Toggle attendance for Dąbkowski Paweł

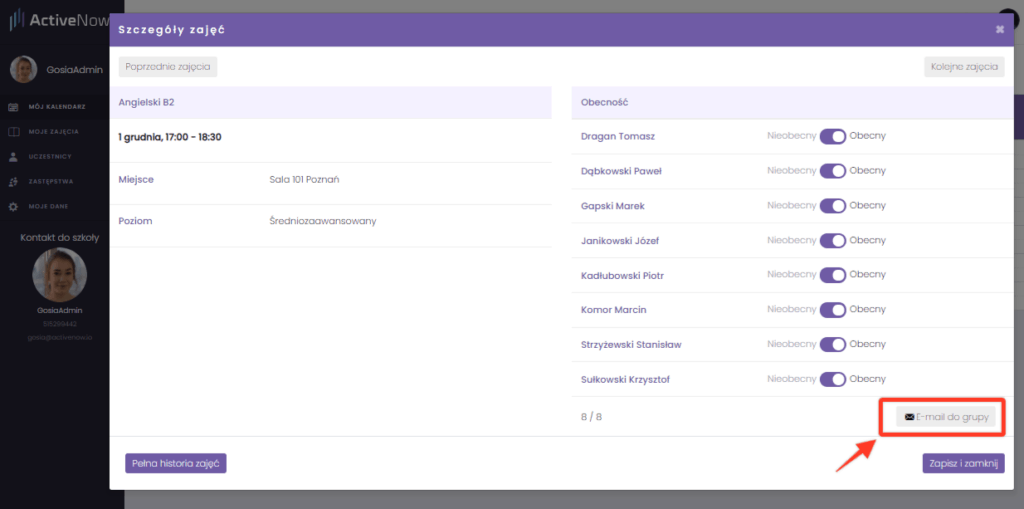click(x=833, y=171)
